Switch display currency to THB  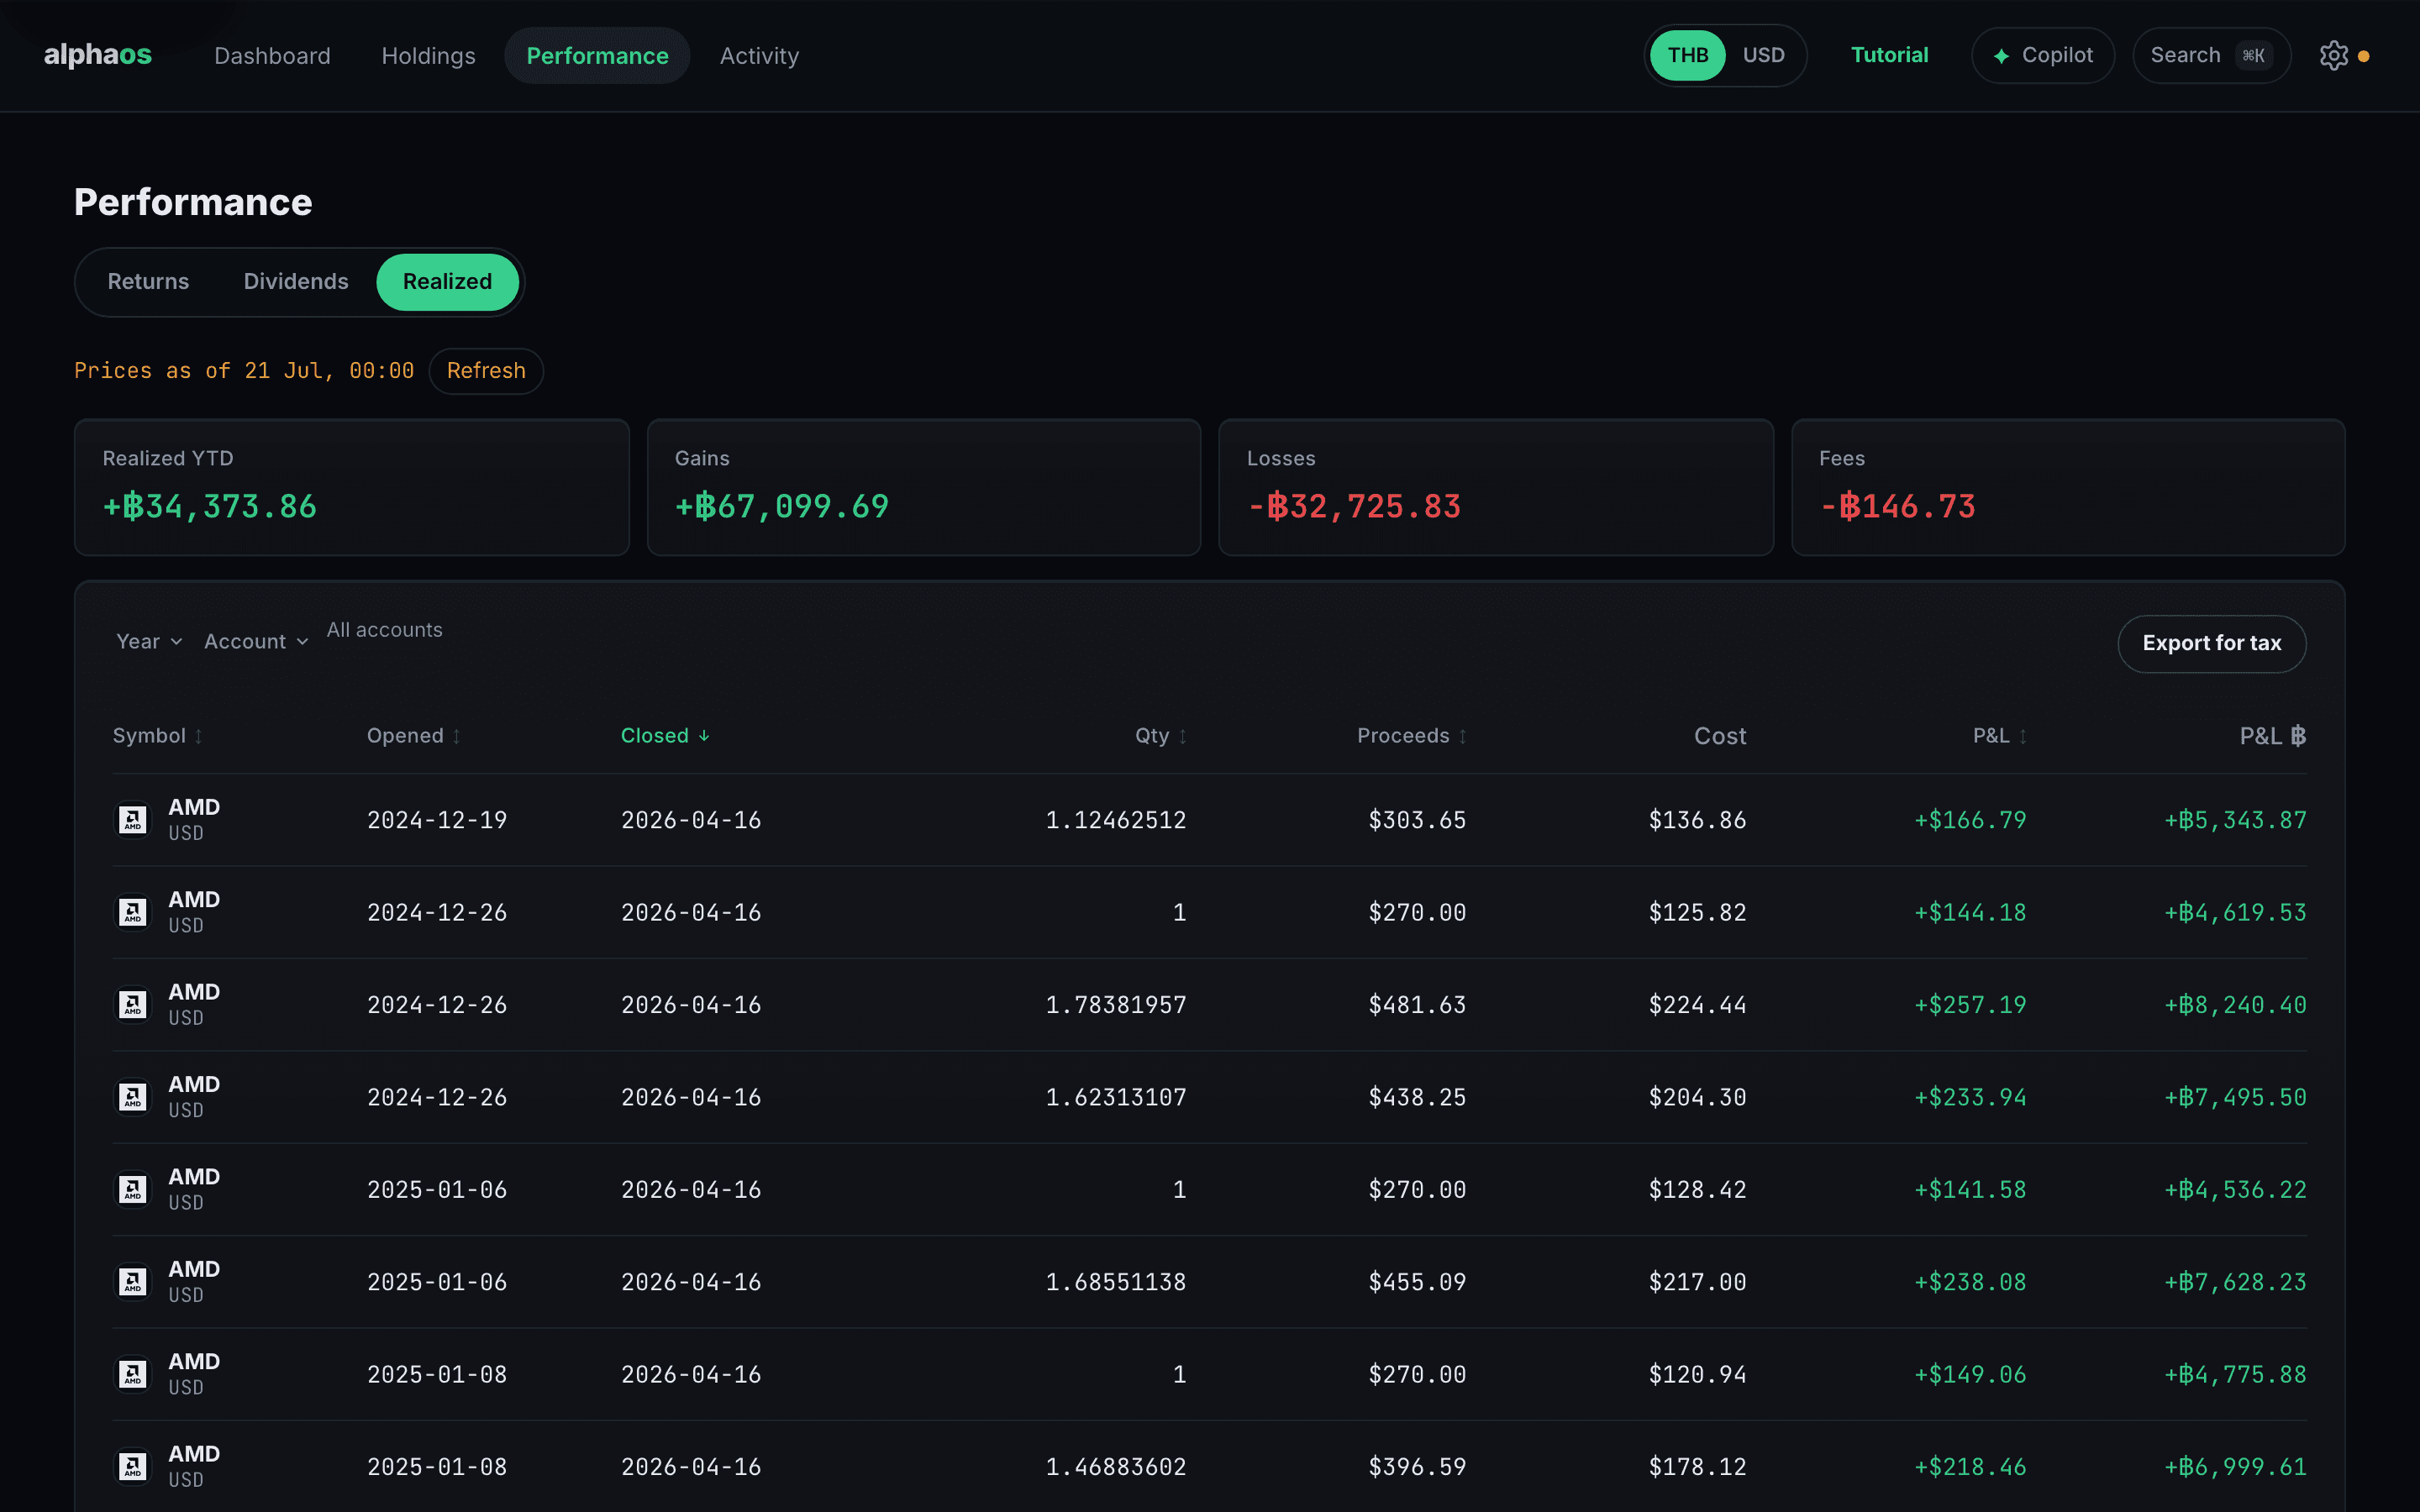(1687, 55)
